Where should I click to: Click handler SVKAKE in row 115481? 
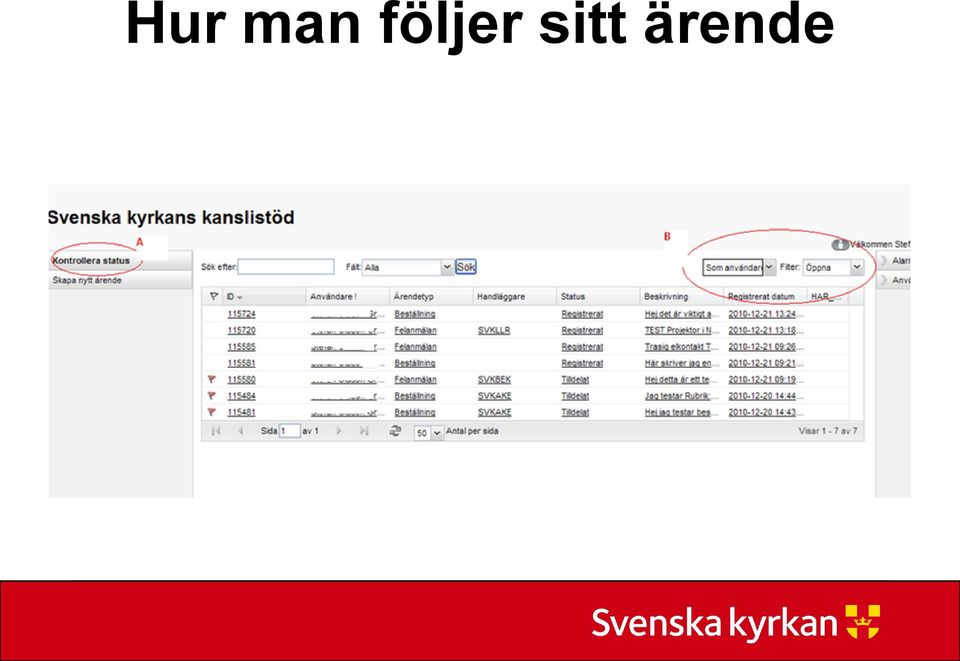click(495, 413)
